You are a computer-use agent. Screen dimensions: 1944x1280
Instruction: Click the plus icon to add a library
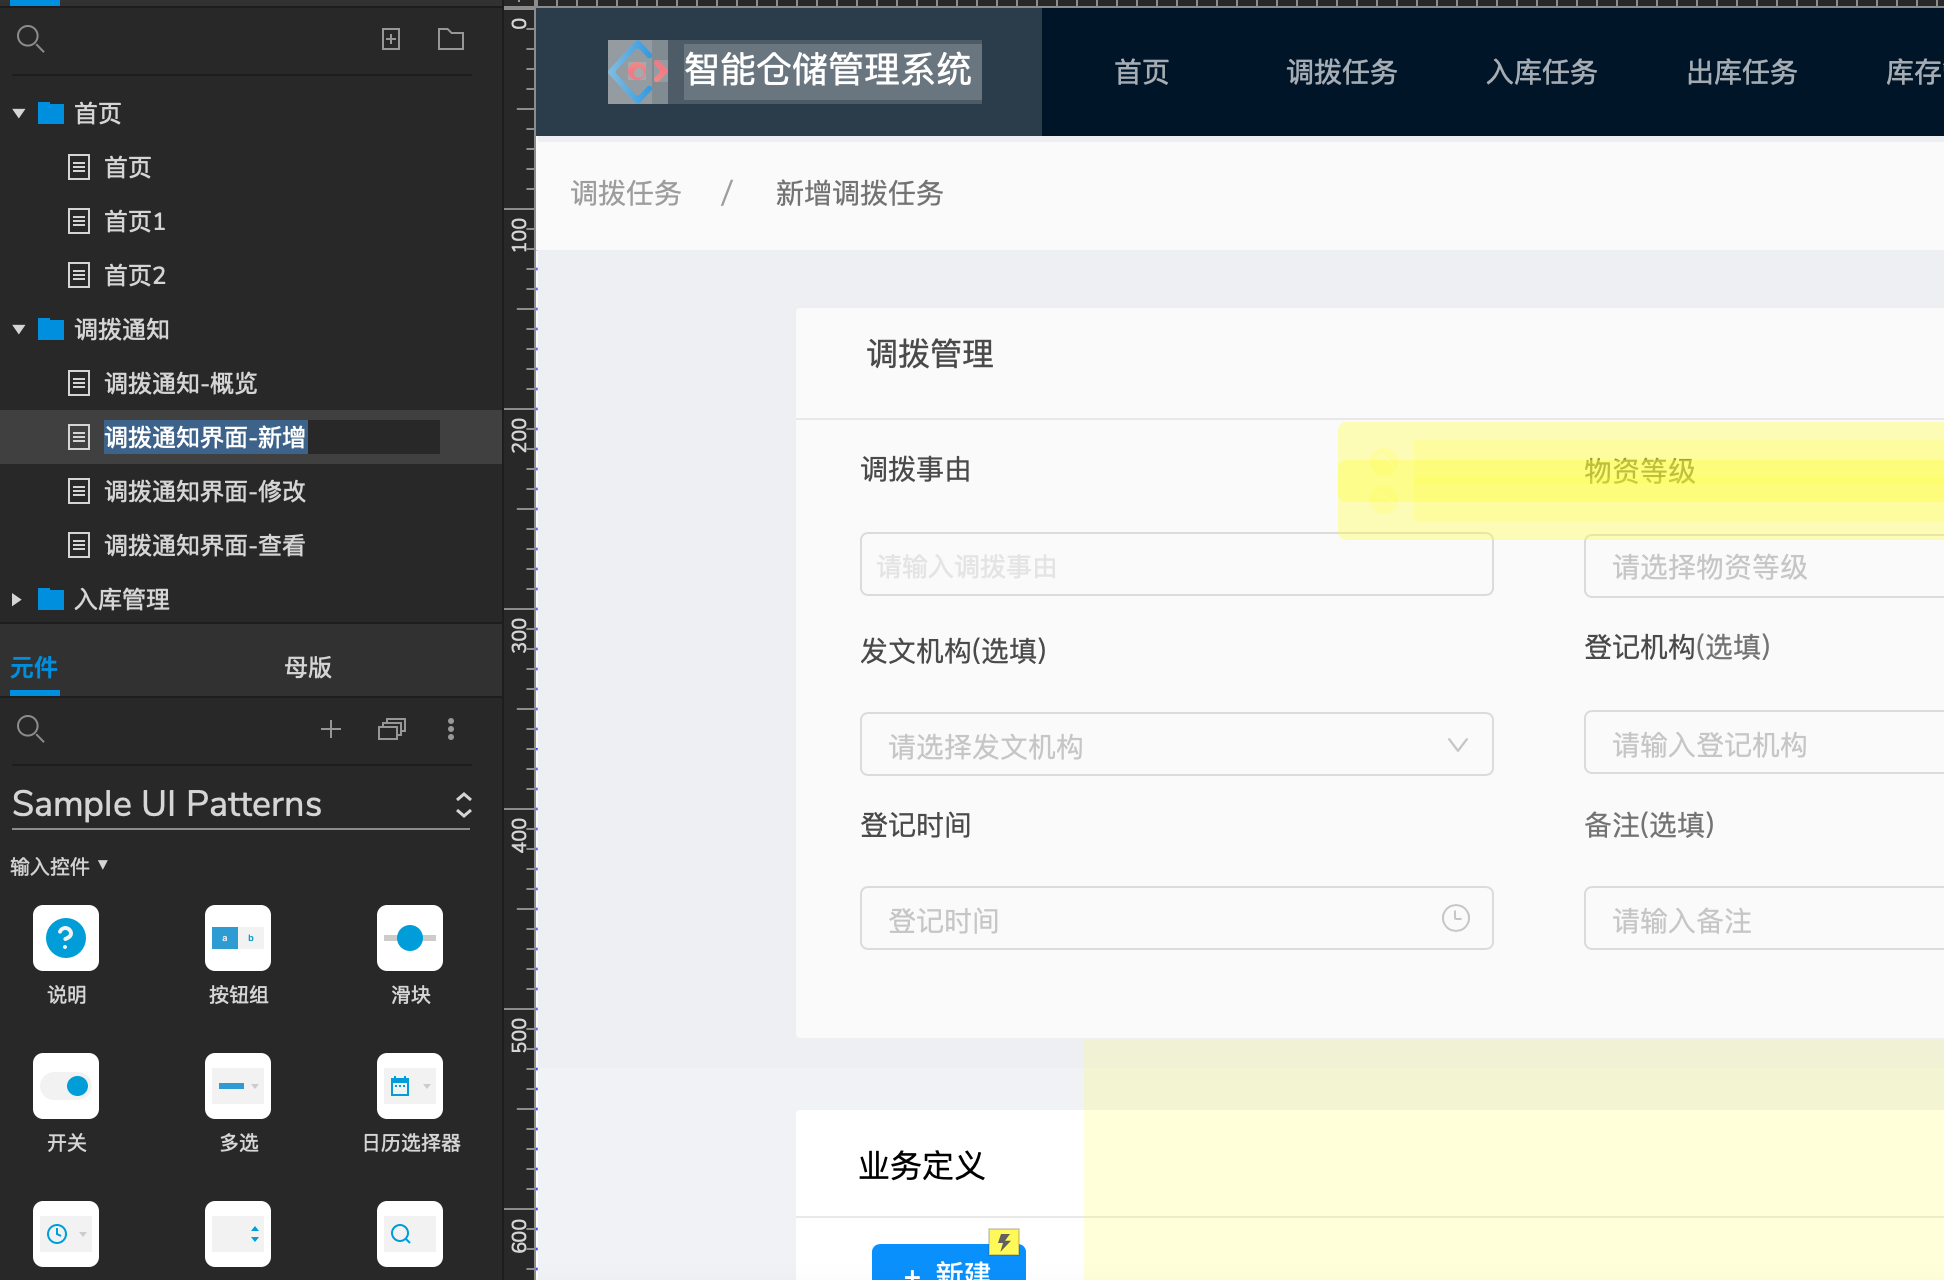point(331,729)
